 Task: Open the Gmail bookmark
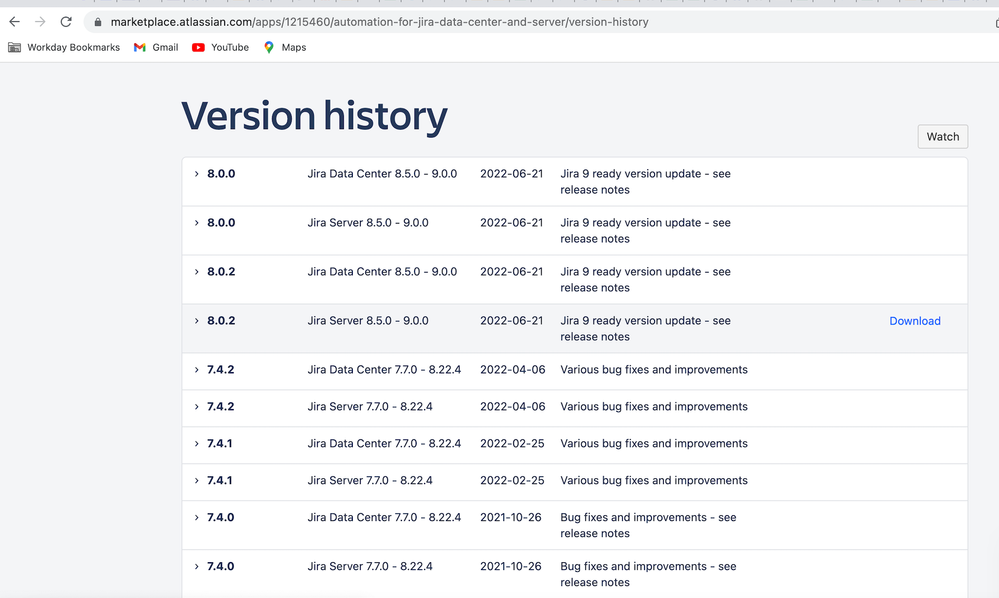pyautogui.click(x=156, y=47)
